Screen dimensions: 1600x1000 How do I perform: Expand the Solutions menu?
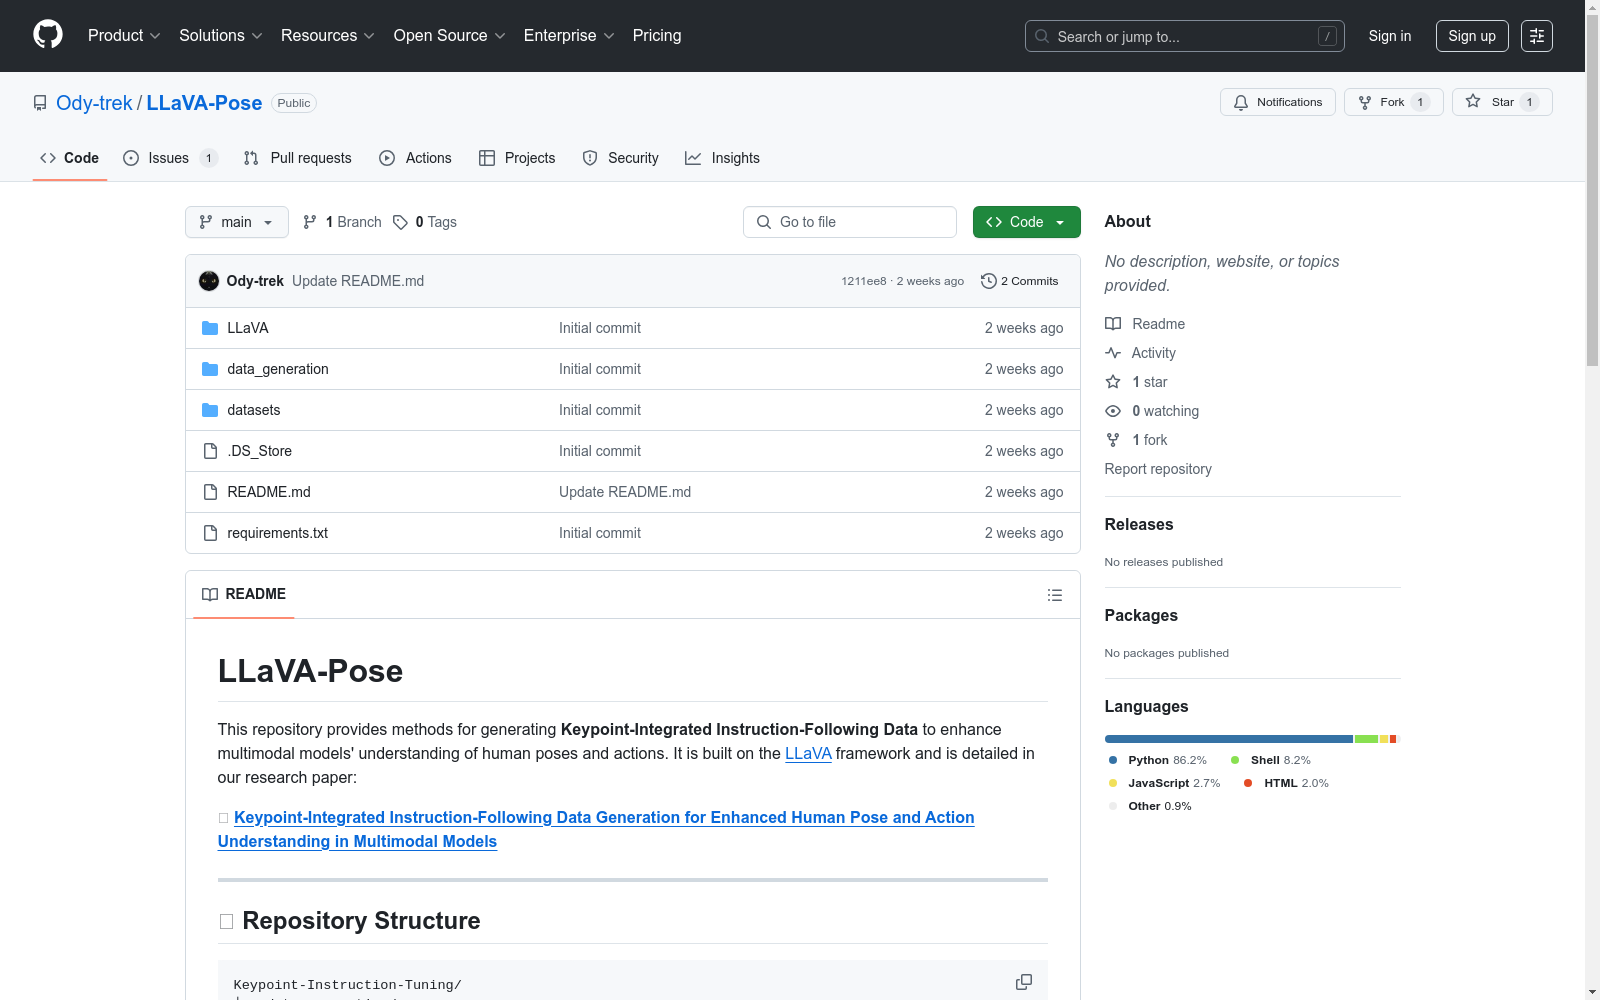(x=221, y=35)
